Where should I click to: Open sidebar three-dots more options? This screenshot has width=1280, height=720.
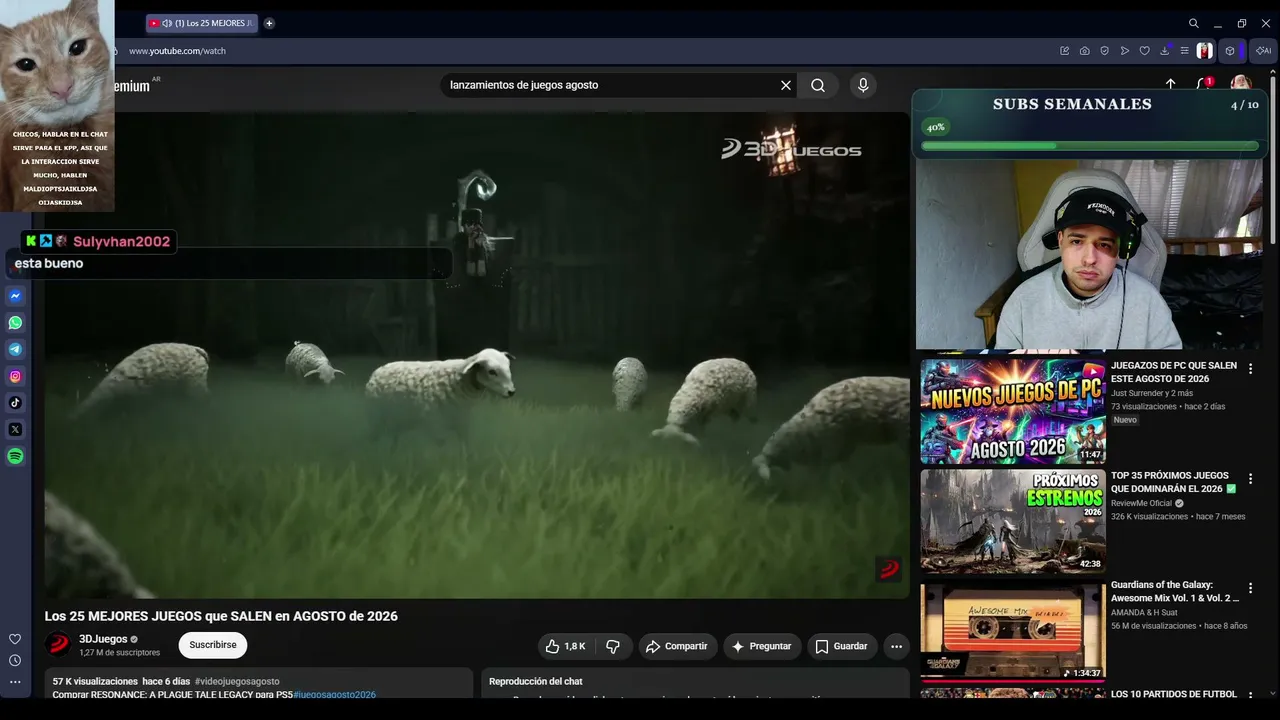[x=15, y=682]
